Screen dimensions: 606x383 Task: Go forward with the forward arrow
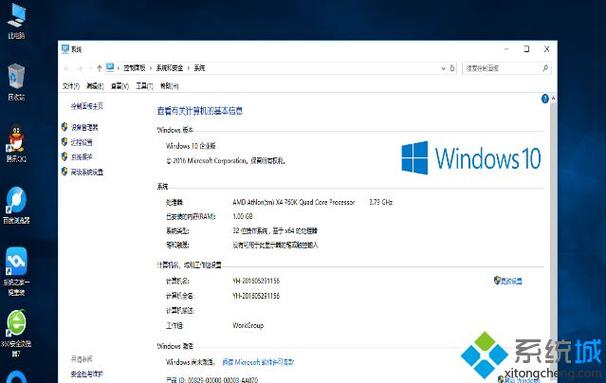80,68
